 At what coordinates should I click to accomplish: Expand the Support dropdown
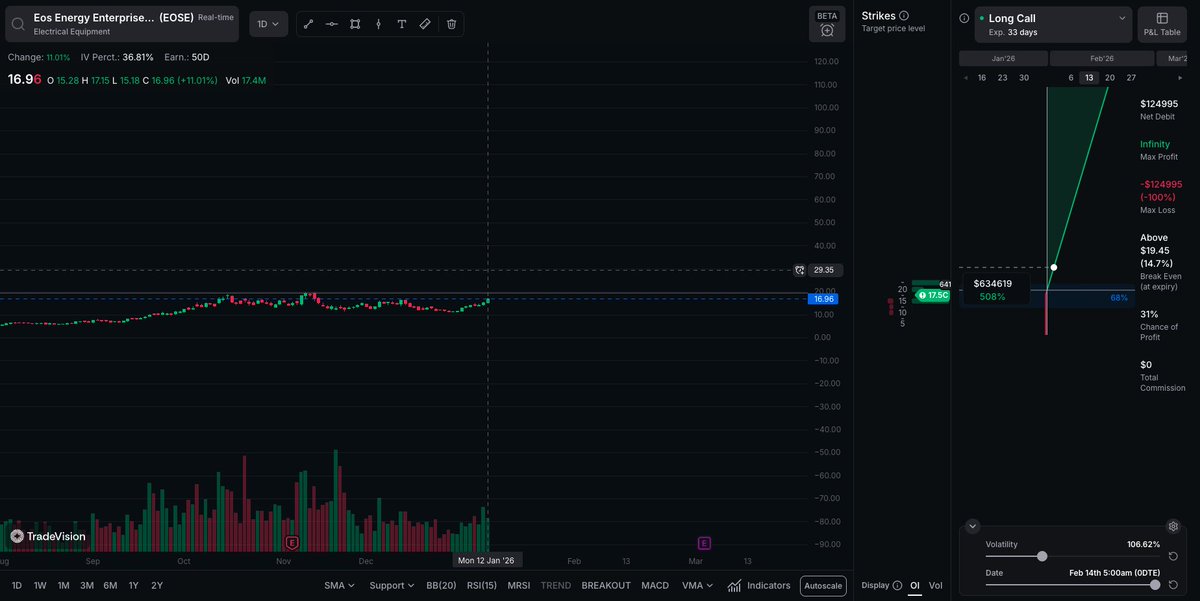(392, 586)
